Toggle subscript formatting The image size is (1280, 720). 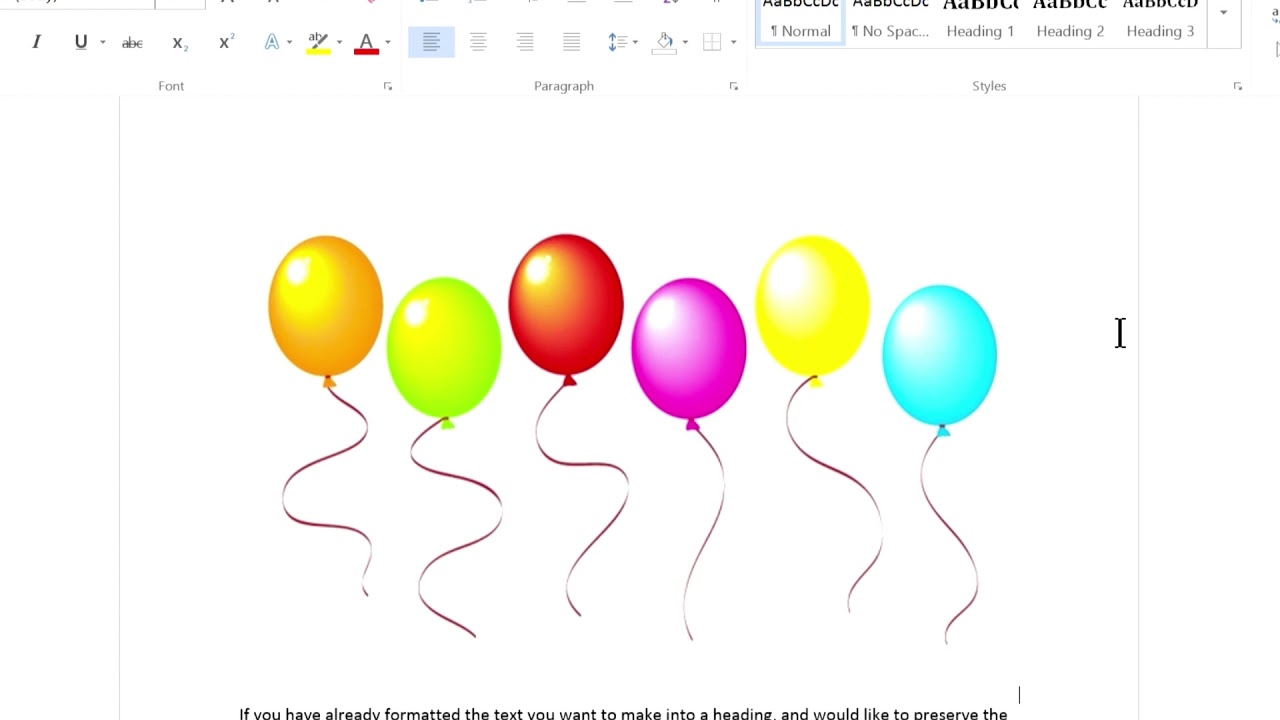click(179, 42)
